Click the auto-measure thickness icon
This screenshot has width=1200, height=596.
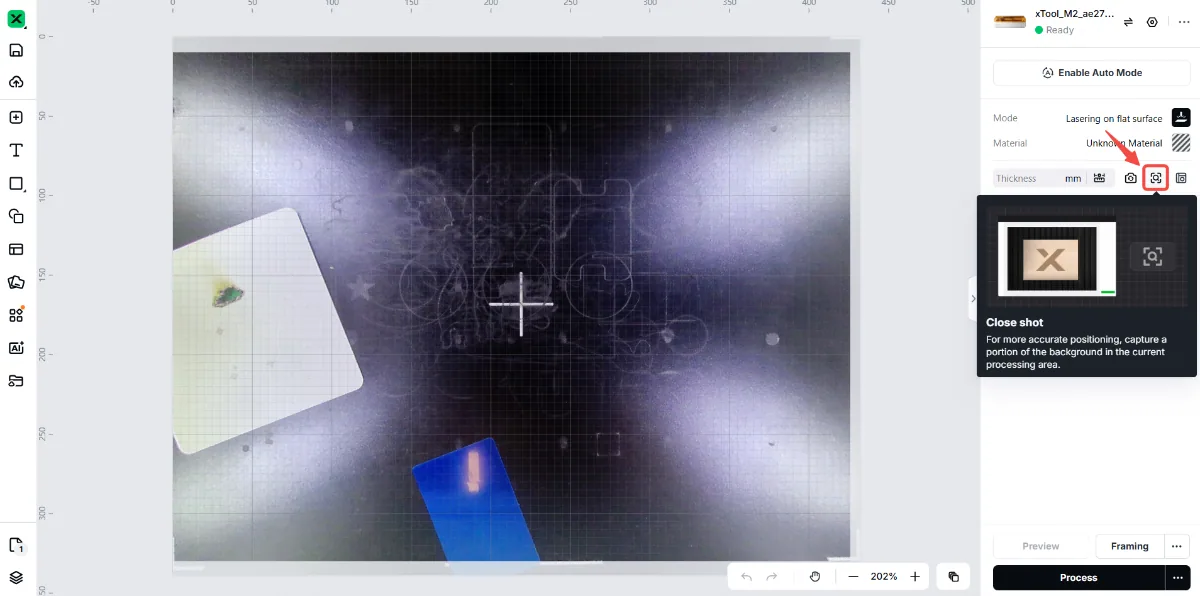pyautogui.click(x=1099, y=178)
